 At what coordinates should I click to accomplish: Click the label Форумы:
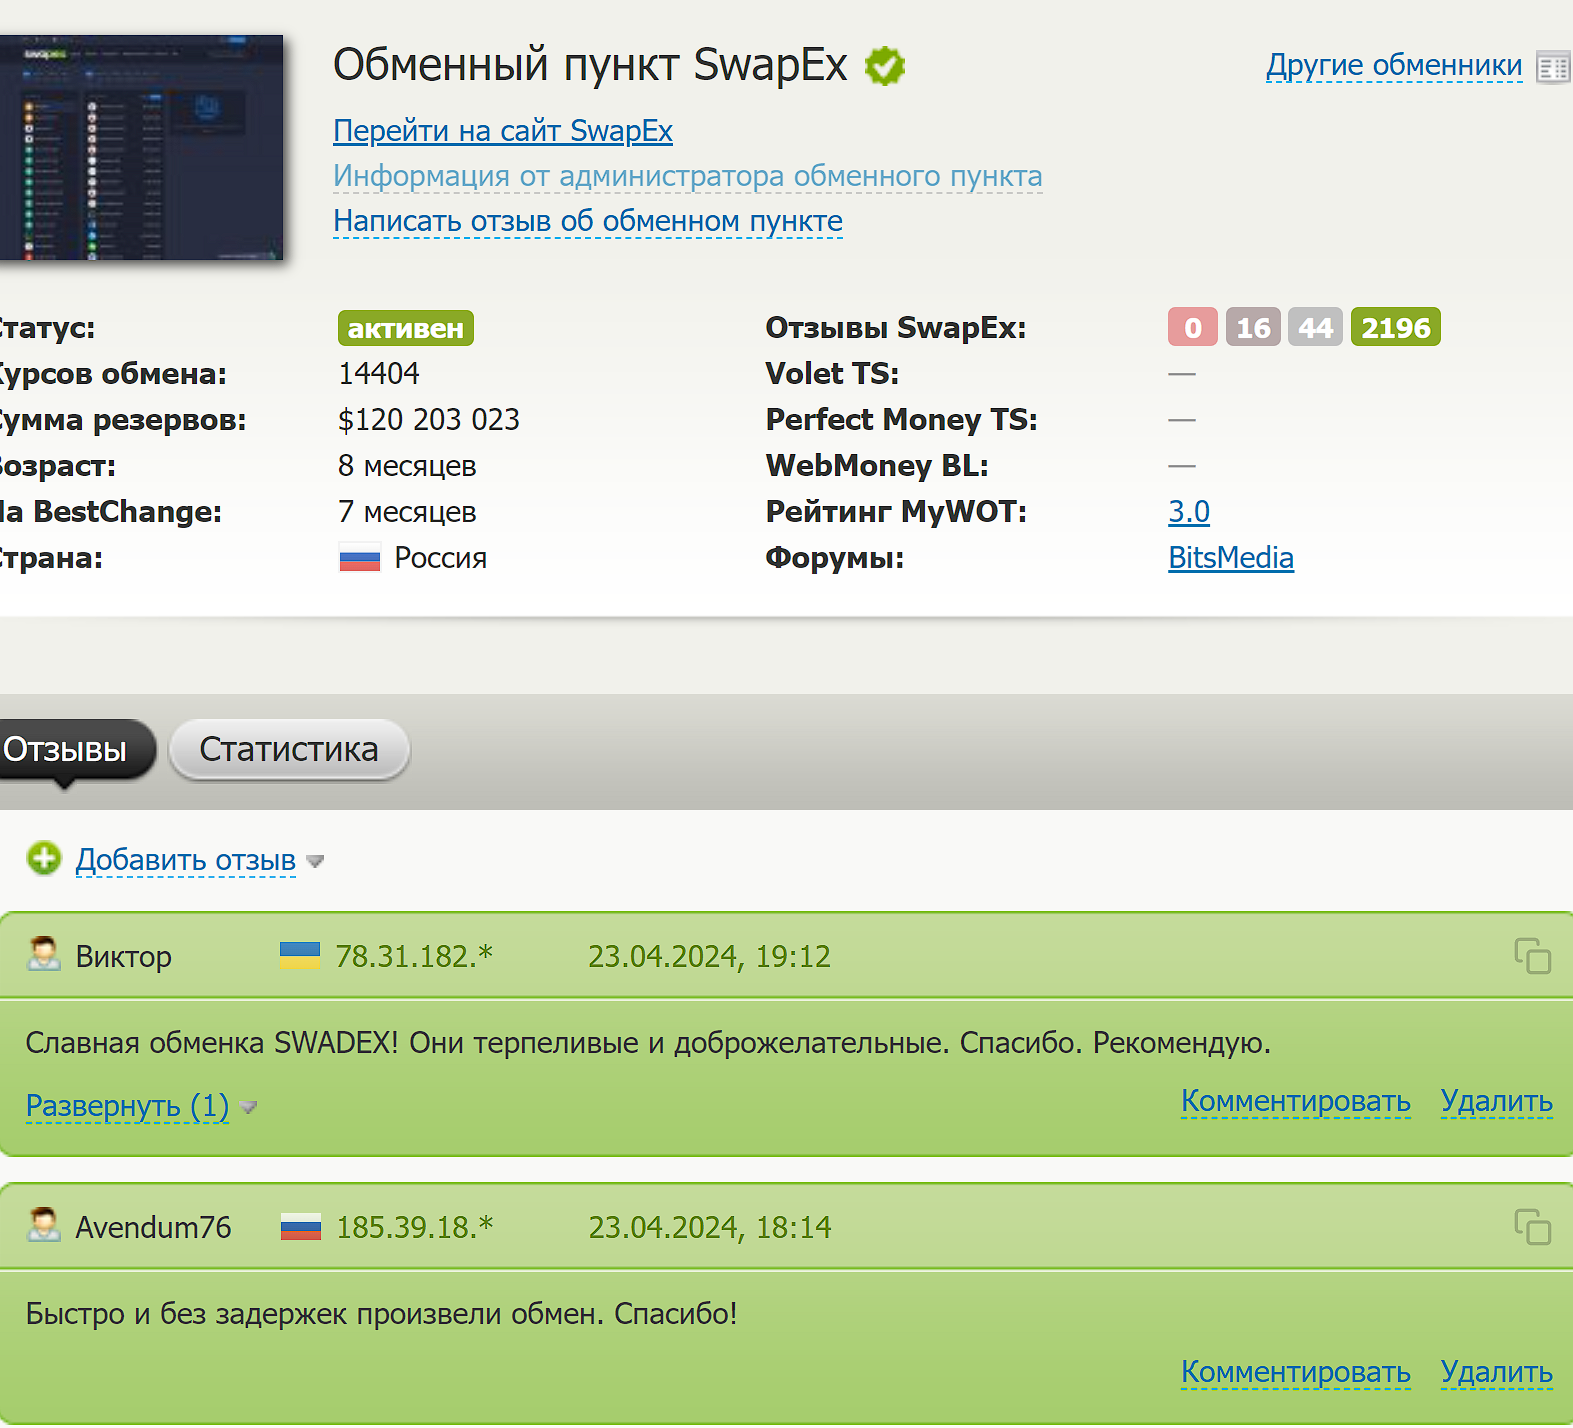(835, 558)
